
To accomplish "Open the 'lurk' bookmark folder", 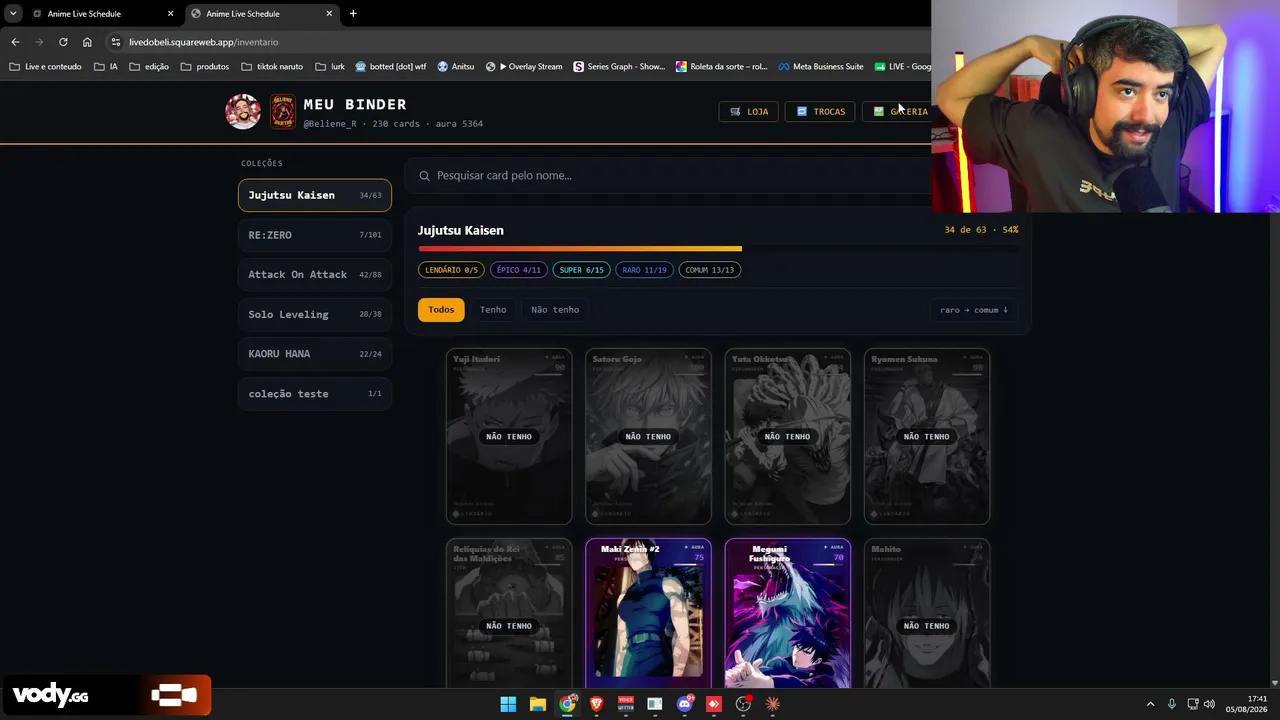I will (x=329, y=67).
